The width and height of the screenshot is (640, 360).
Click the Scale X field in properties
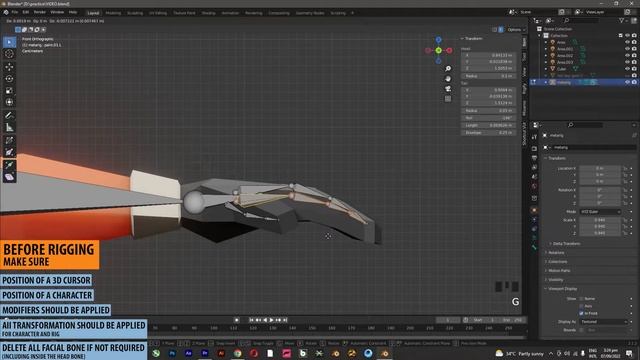pyautogui.click(x=600, y=220)
